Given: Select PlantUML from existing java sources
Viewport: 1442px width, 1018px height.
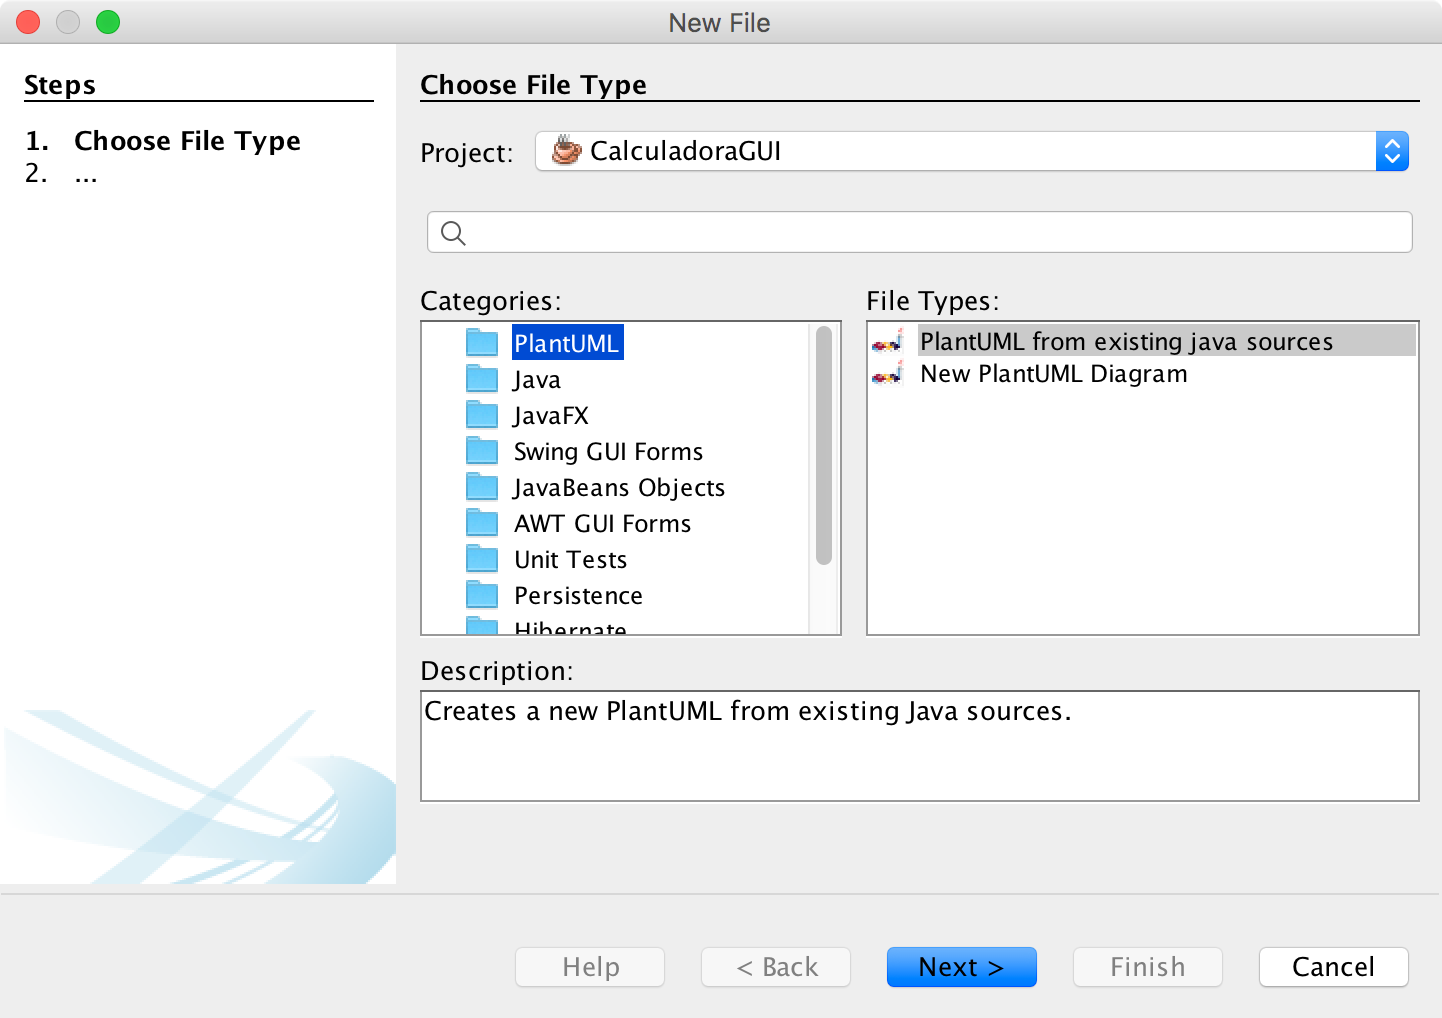Looking at the screenshot, I should tap(1126, 341).
